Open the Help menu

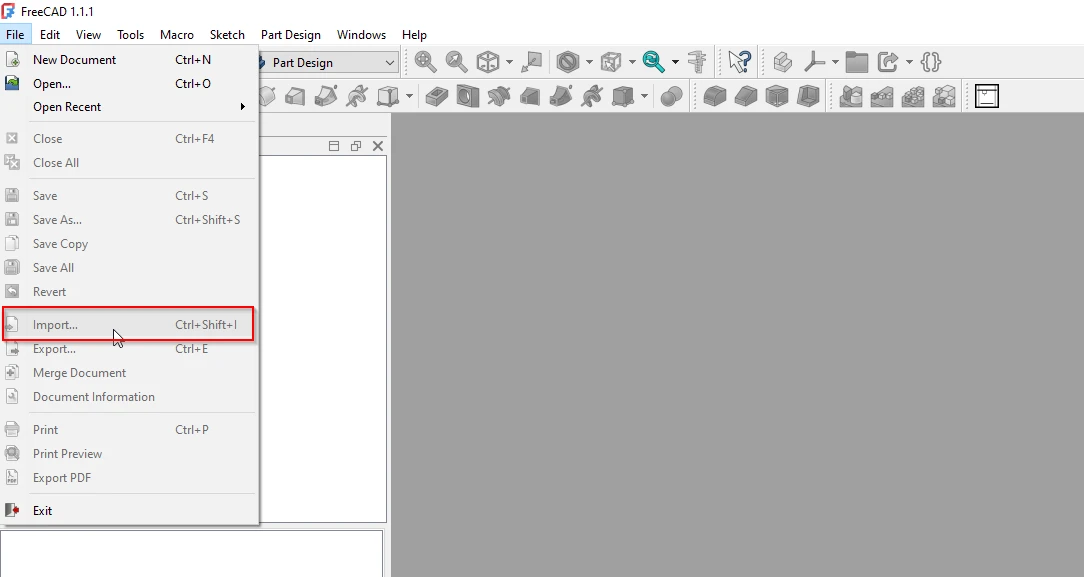(415, 35)
